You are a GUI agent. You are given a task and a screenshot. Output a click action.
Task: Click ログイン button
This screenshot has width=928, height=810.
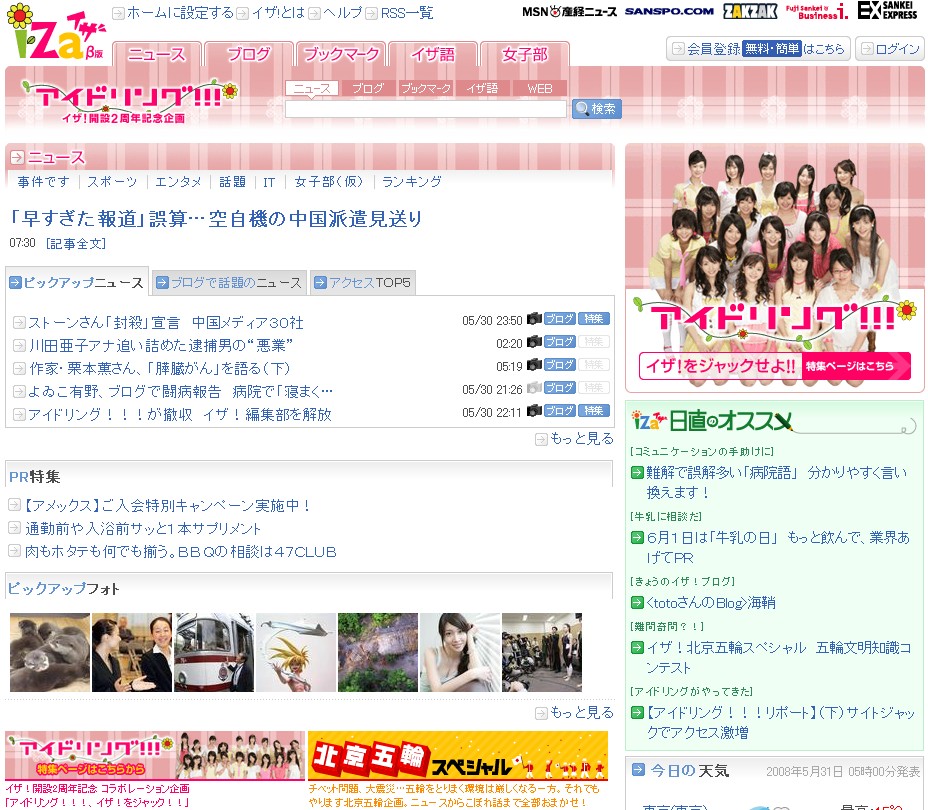[890, 49]
